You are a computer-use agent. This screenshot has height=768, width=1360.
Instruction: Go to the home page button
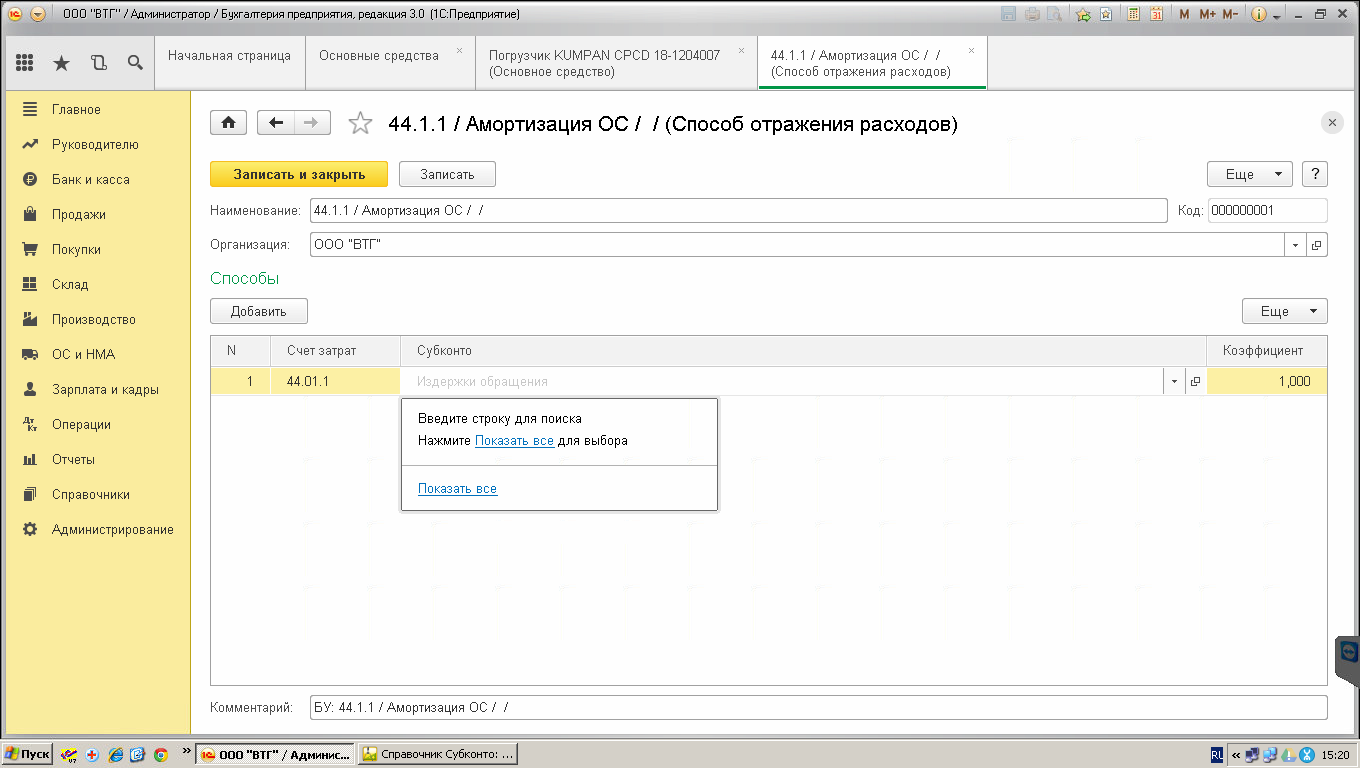[x=229, y=122]
